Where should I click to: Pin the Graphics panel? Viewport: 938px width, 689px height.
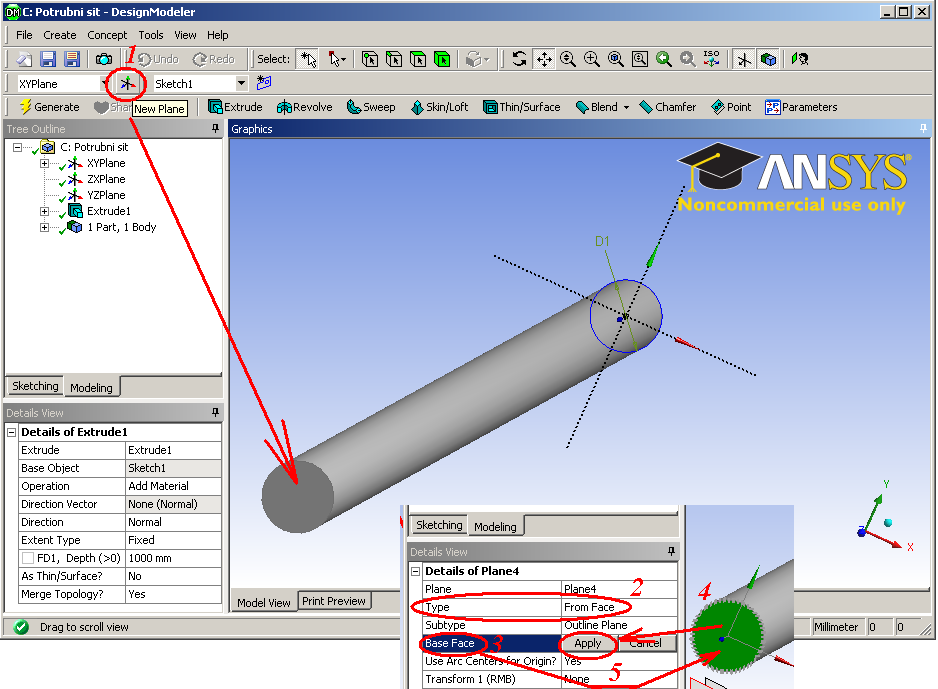click(x=923, y=128)
